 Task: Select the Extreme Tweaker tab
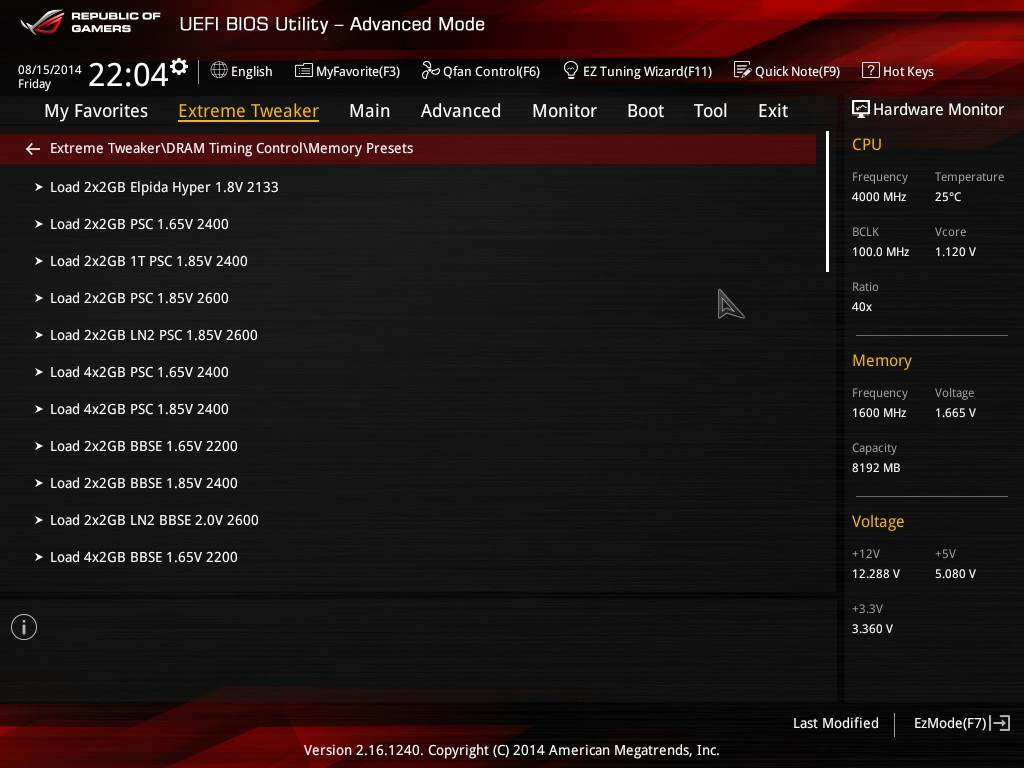248,111
